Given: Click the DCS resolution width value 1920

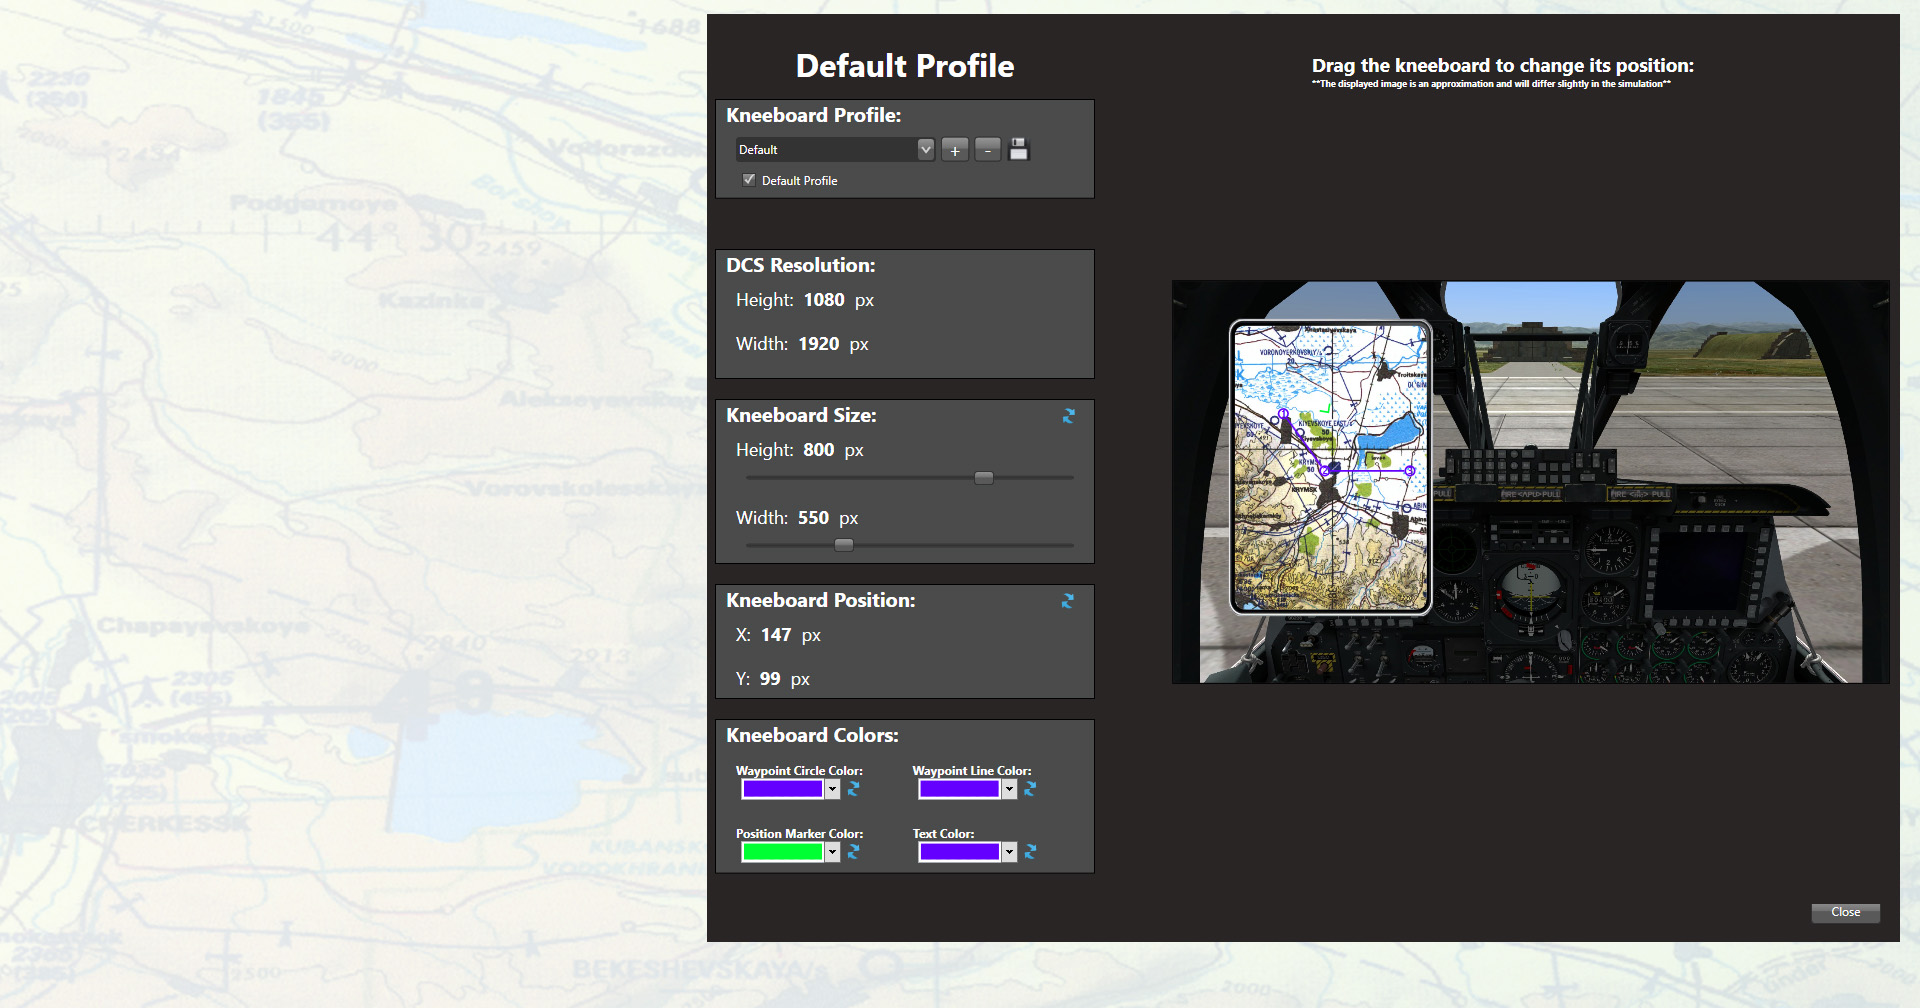Looking at the screenshot, I should 819,344.
